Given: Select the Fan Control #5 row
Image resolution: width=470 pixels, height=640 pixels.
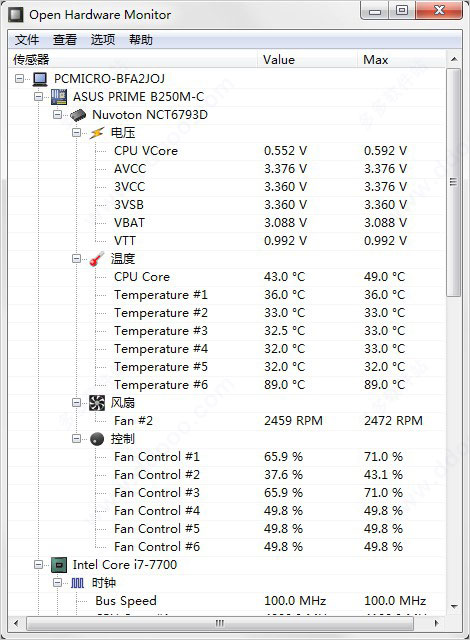Looking at the screenshot, I should click(227, 529).
